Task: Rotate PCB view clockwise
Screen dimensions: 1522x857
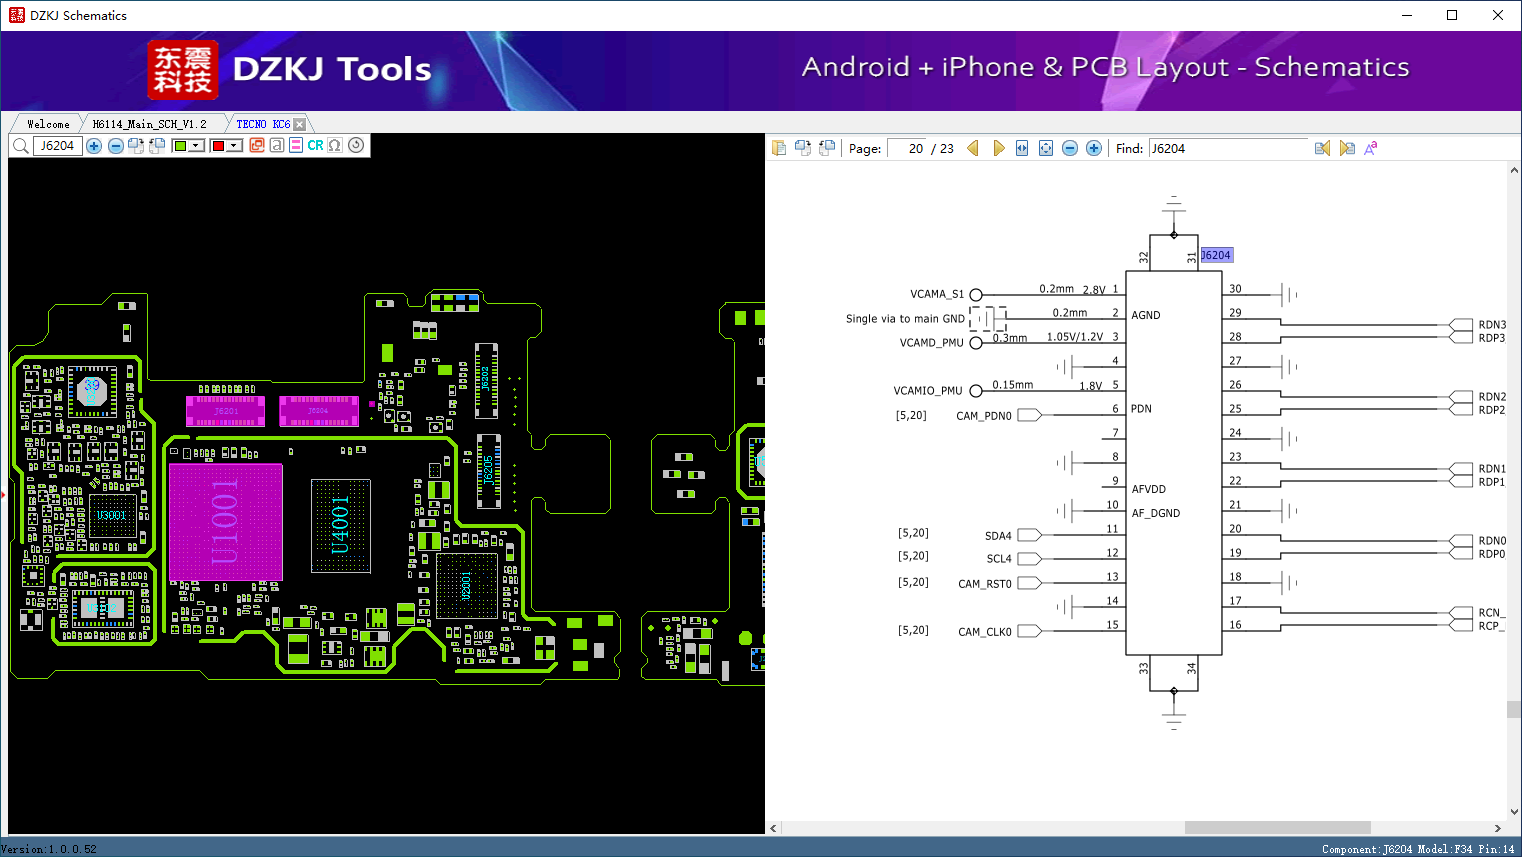Action: point(136,146)
